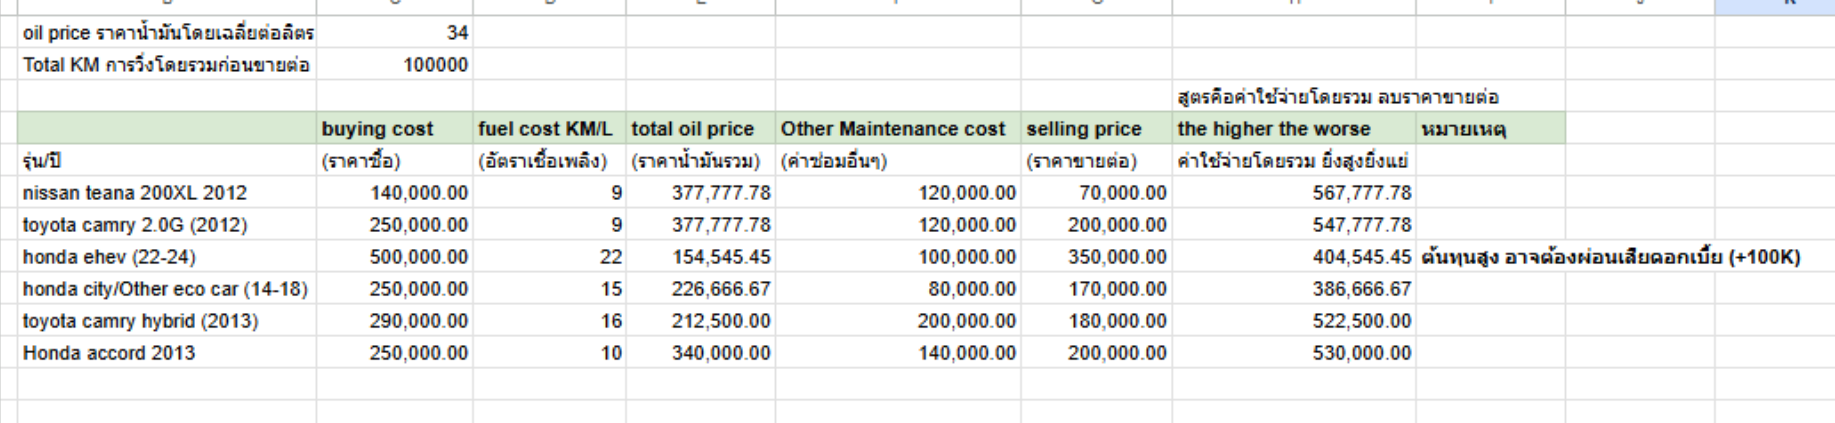Select honda city maintenance cost 80,000.00
Image resolution: width=1835 pixels, height=423 pixels.
[898, 289]
